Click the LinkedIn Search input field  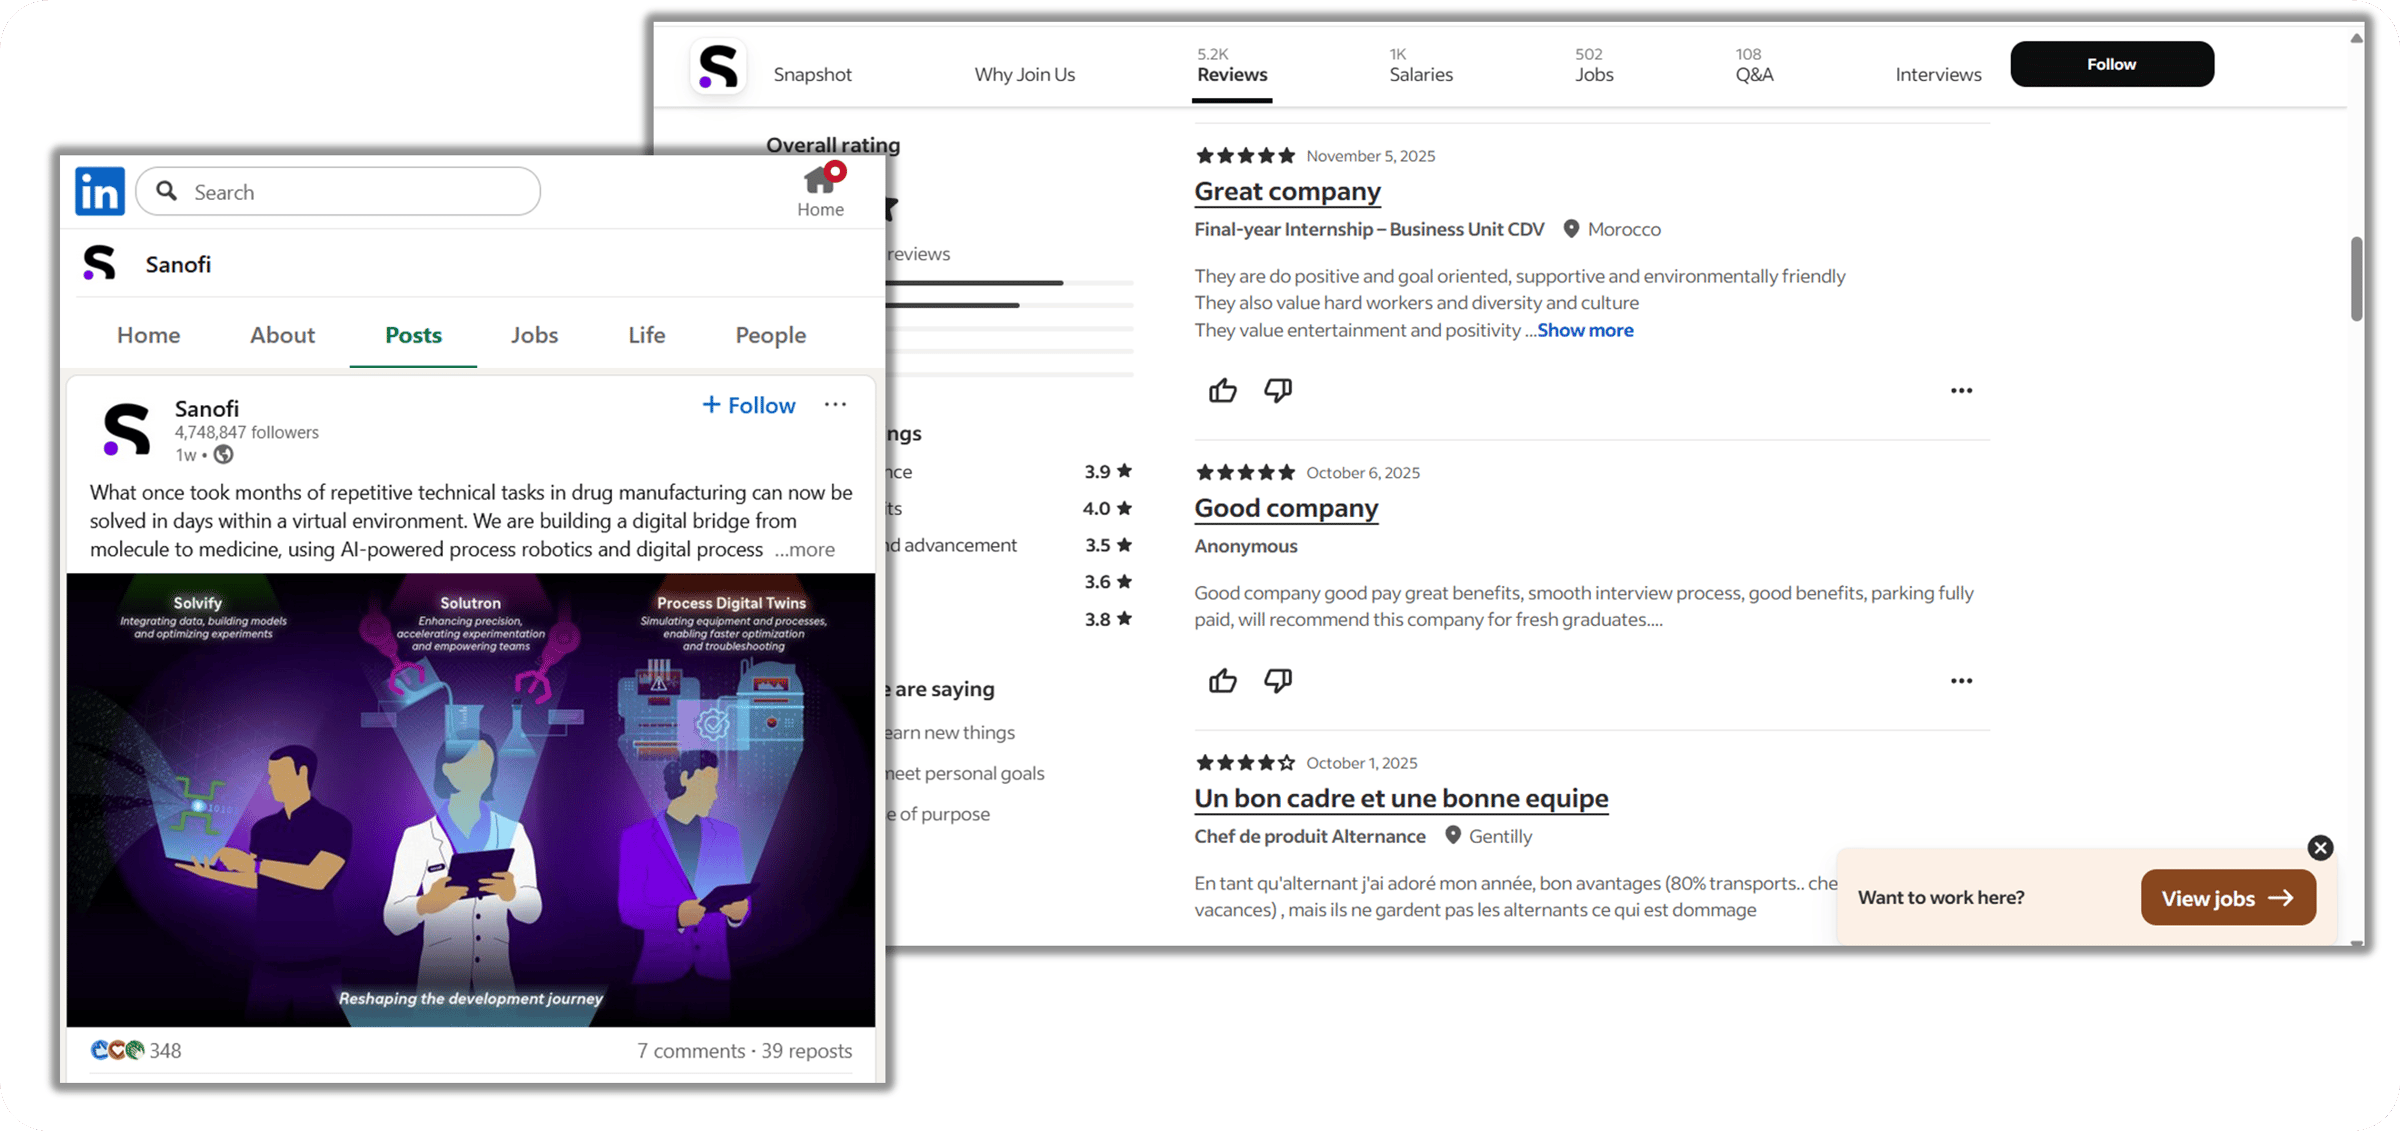340,191
